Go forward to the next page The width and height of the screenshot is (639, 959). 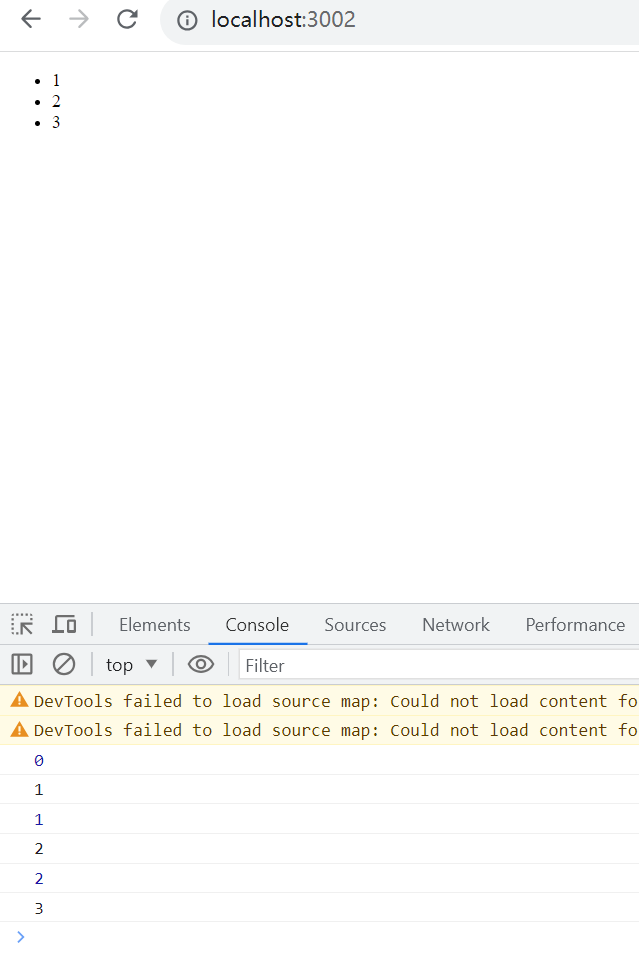78,20
